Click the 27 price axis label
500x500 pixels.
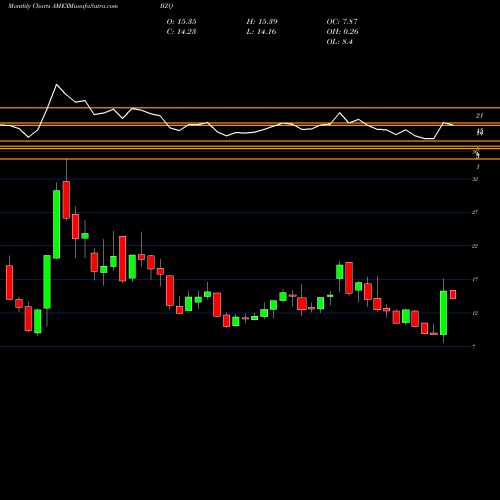point(475,212)
